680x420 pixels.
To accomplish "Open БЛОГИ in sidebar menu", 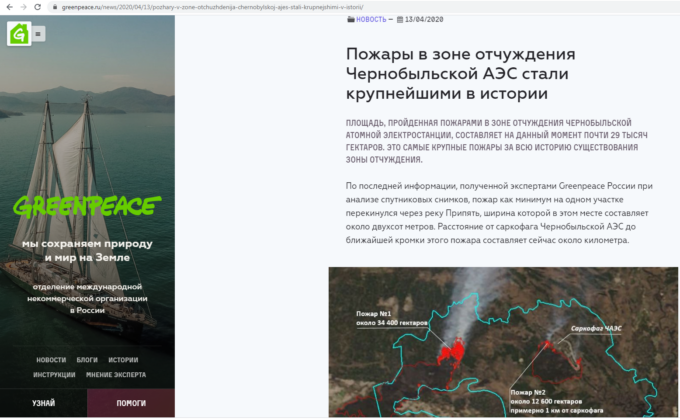I will click(87, 360).
